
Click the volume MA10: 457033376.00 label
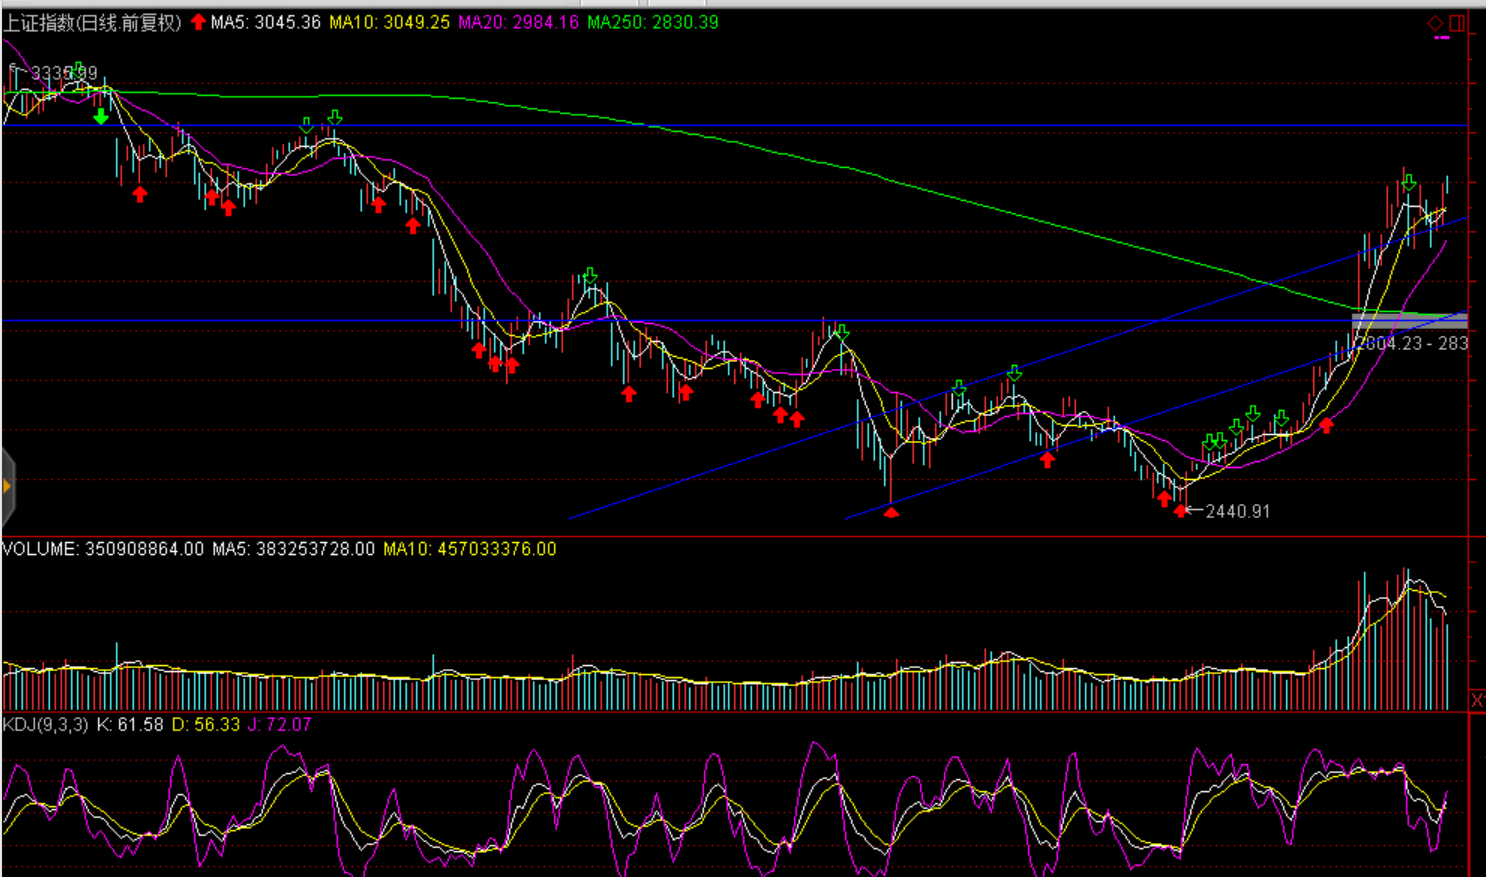(x=469, y=549)
